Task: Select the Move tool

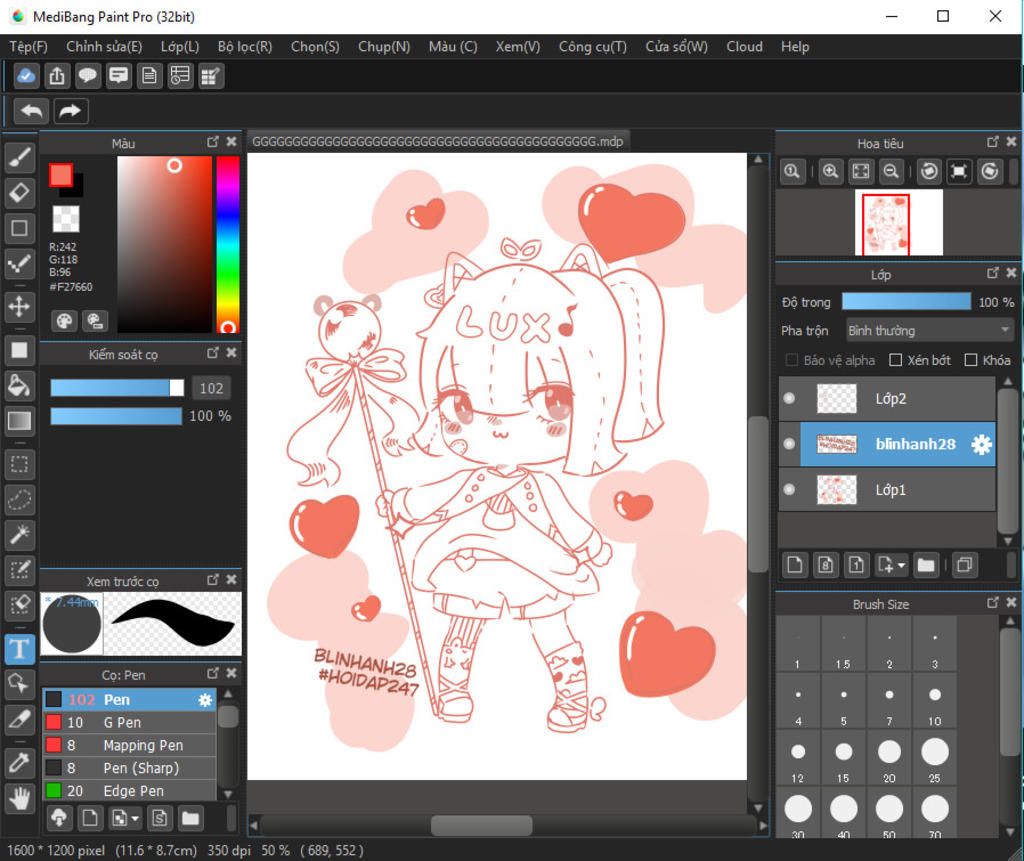Action: coord(20,306)
